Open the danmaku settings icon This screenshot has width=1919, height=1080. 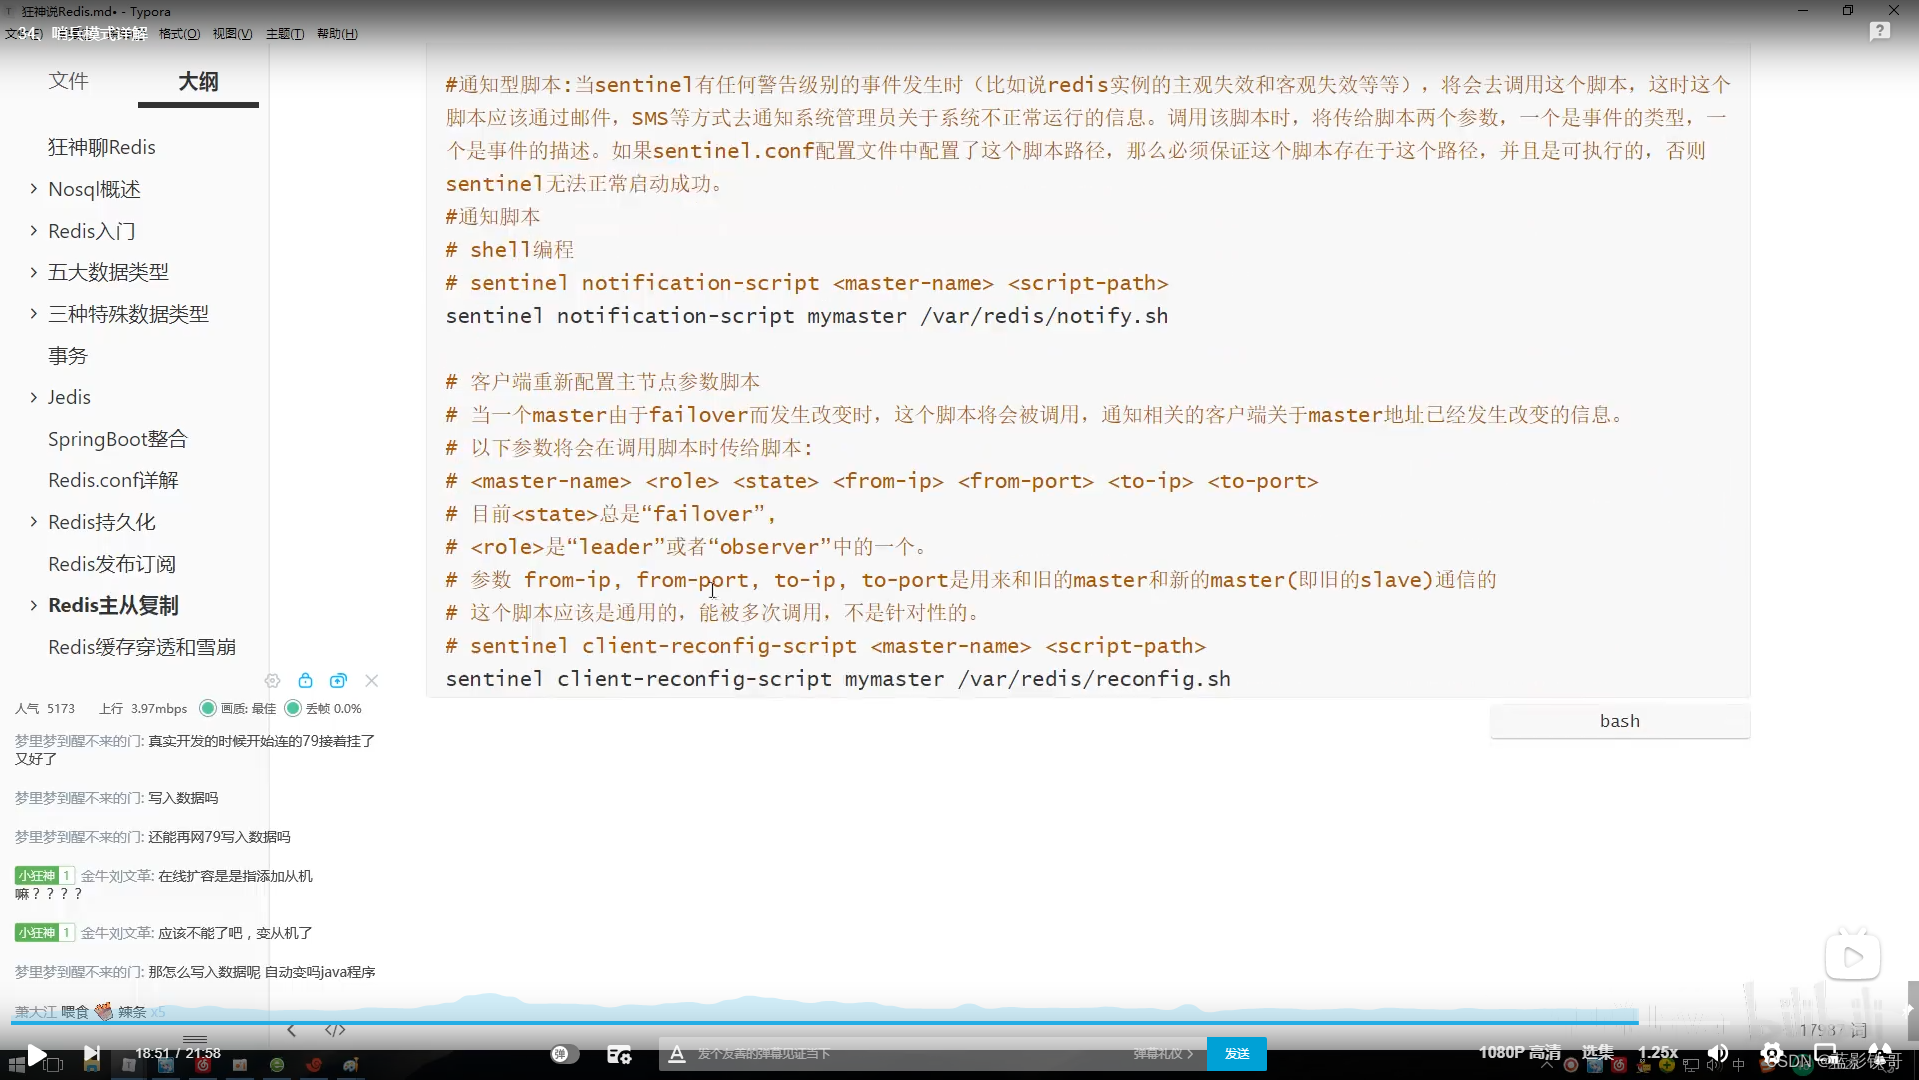(619, 1054)
